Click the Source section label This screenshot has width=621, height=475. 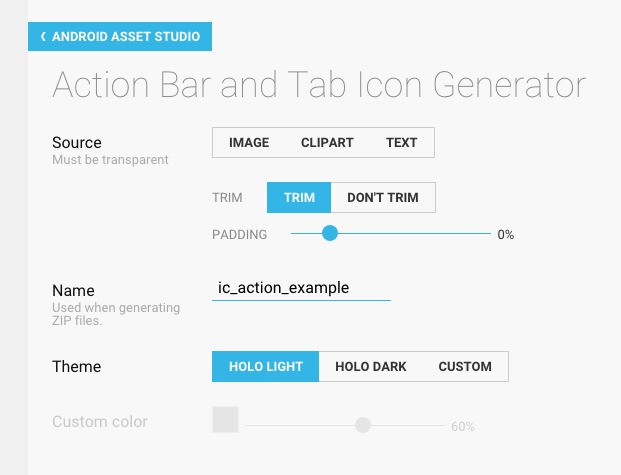point(77,143)
